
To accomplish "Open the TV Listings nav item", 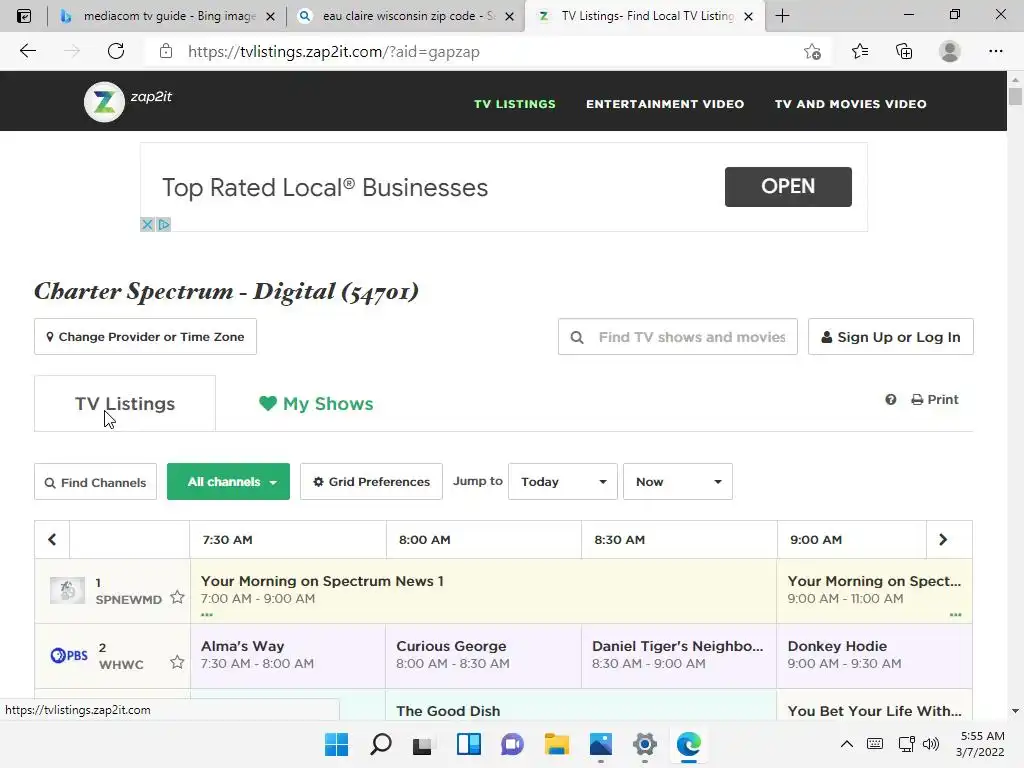I will tap(515, 104).
